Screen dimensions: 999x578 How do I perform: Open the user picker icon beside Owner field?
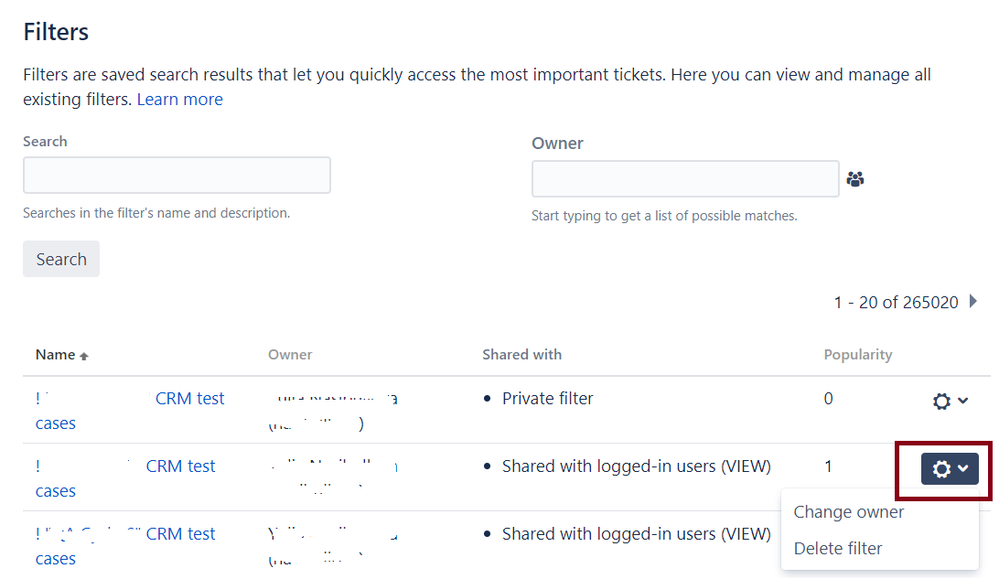point(854,180)
